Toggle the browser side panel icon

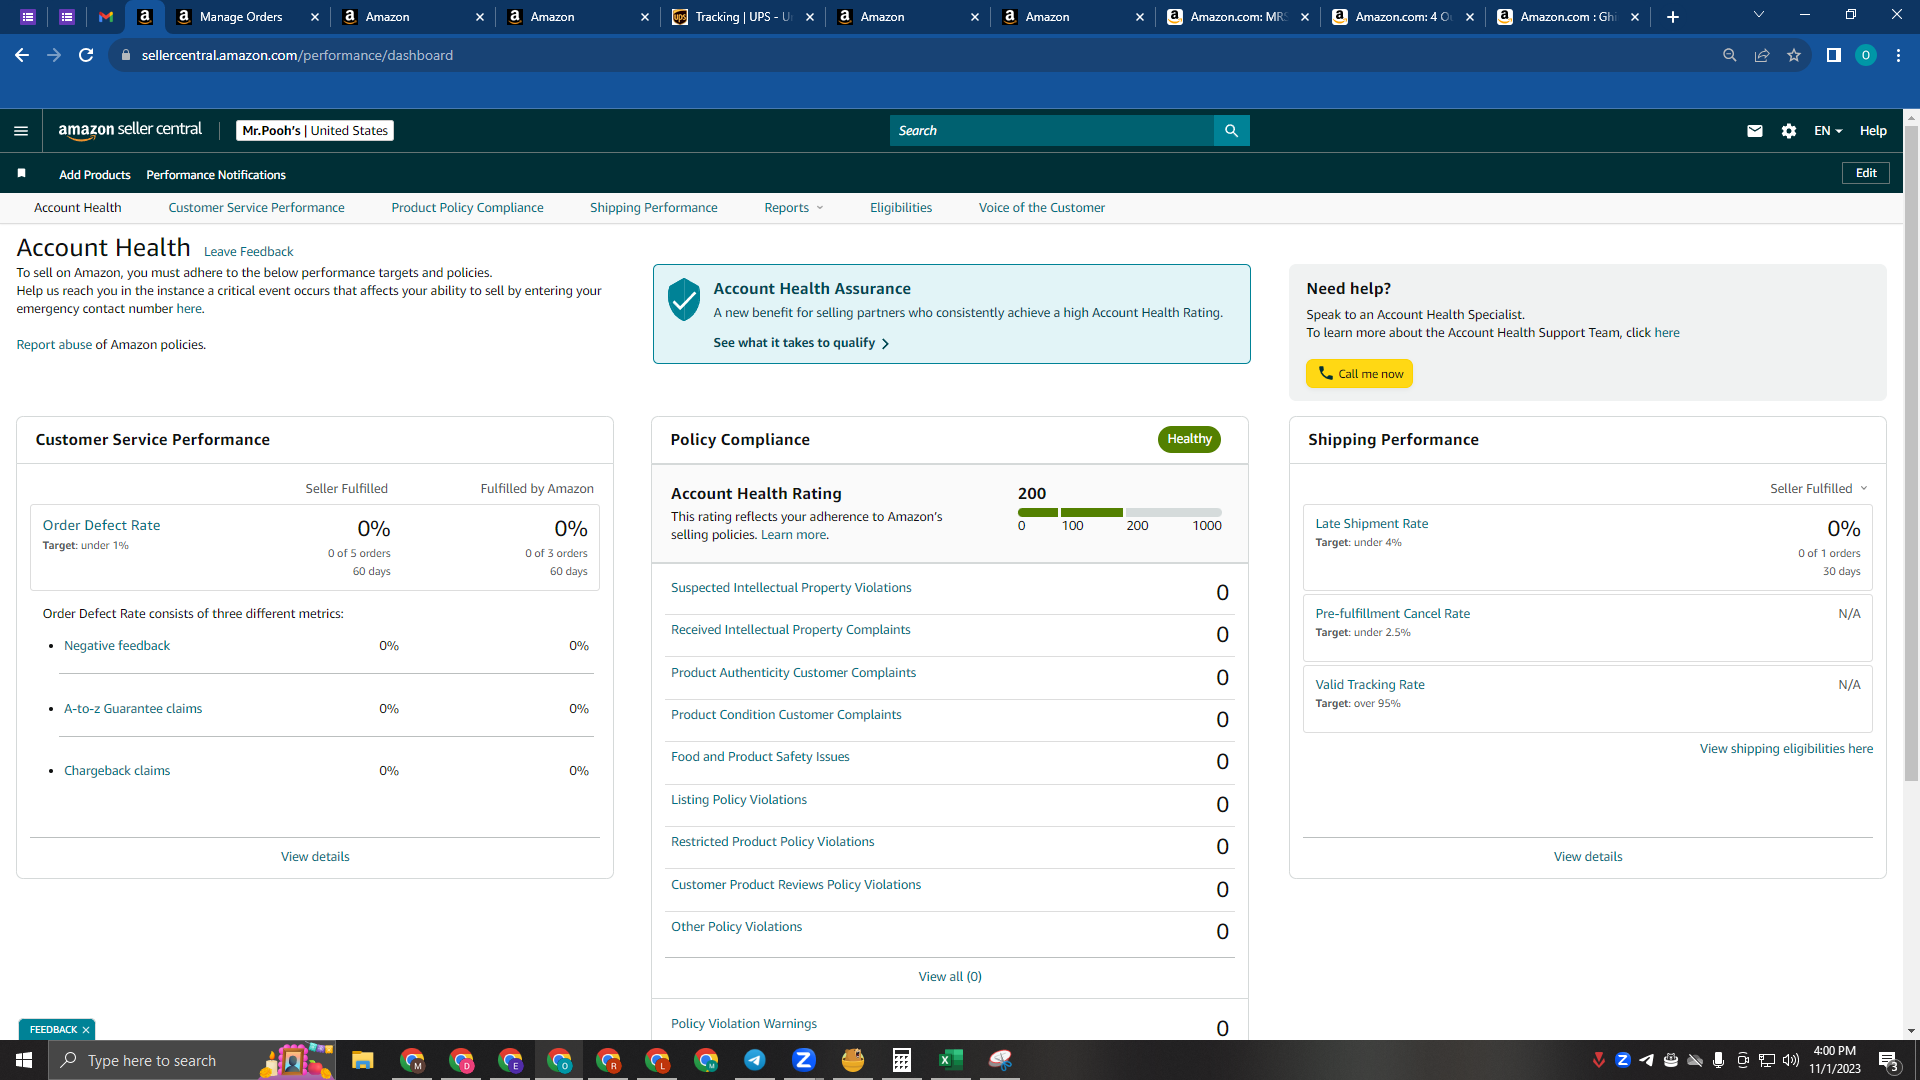coord(1834,55)
